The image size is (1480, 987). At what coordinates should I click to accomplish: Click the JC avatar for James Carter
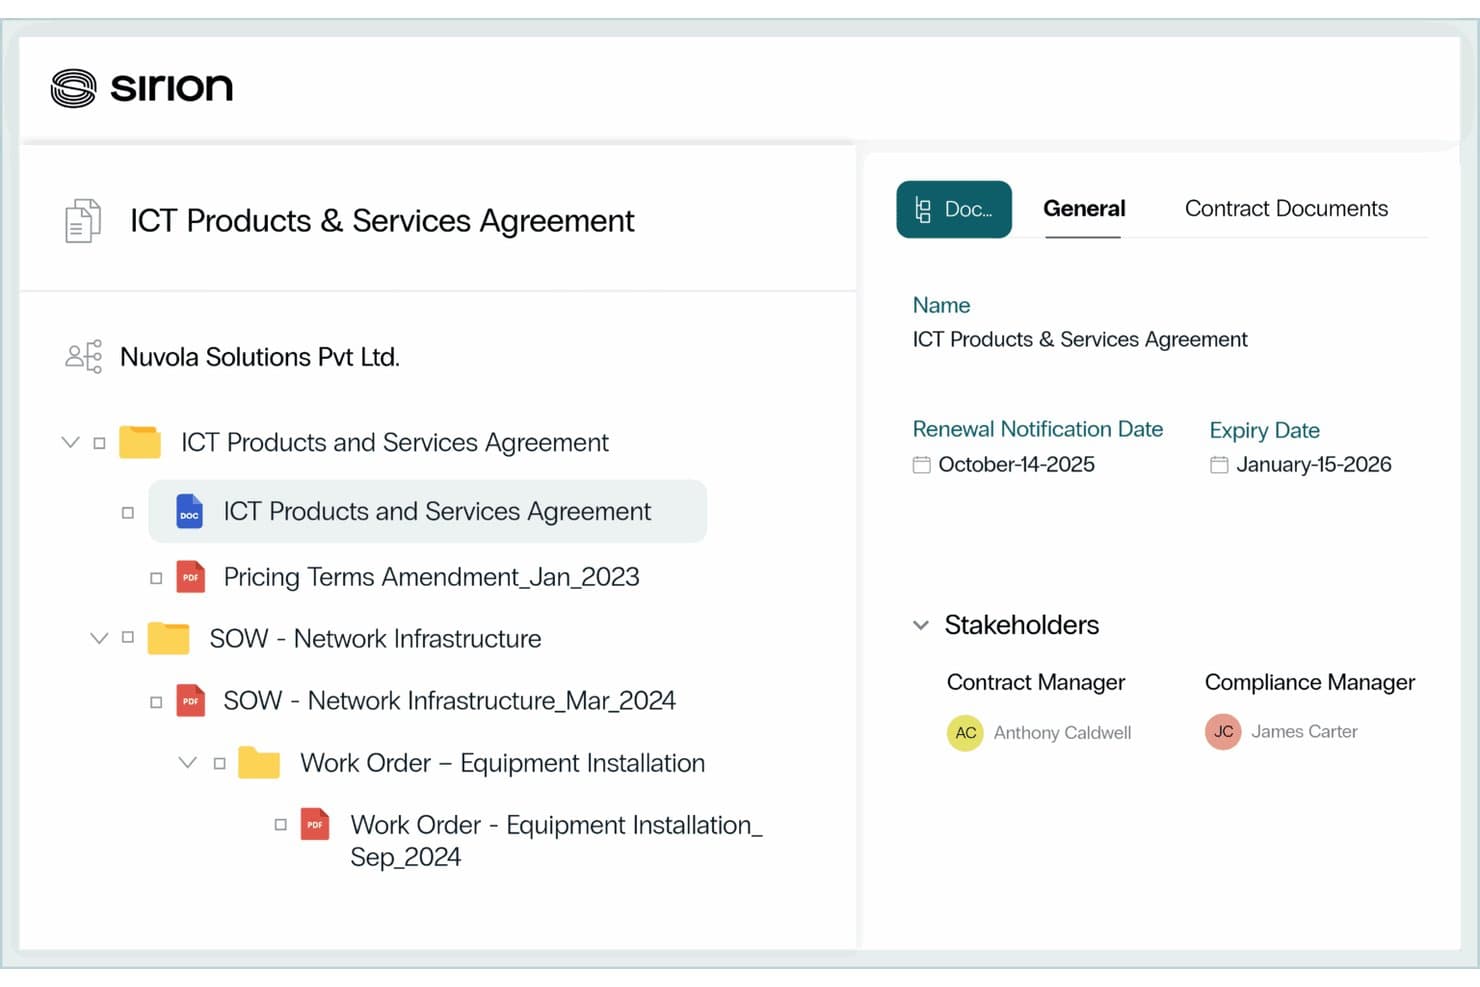[1223, 731]
